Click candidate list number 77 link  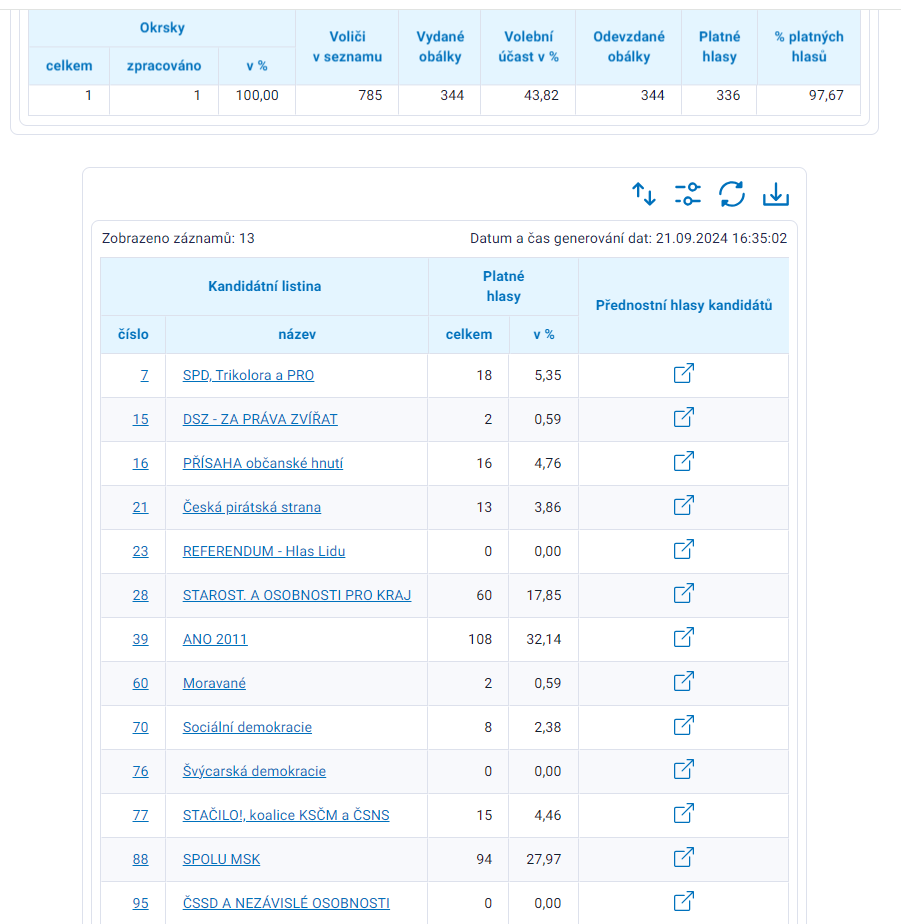coord(140,816)
